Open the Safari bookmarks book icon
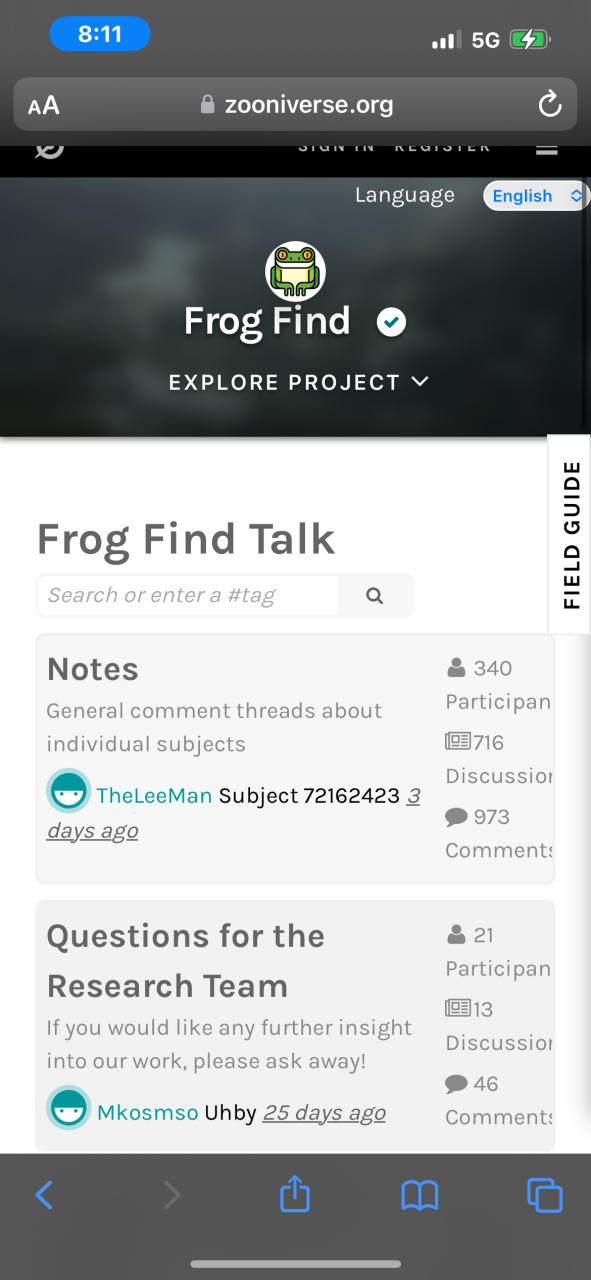591x1280 pixels. [x=420, y=1195]
